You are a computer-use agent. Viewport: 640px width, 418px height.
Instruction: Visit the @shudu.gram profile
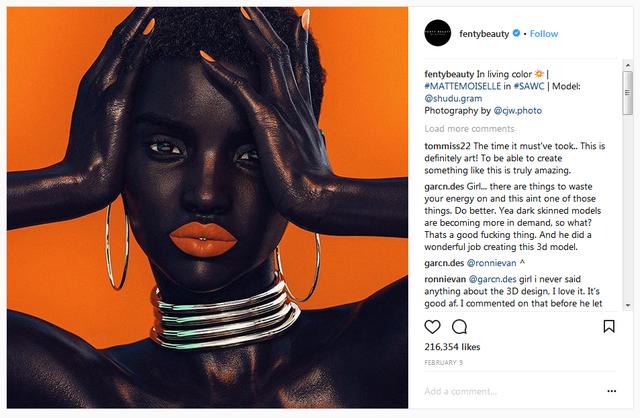coord(453,98)
